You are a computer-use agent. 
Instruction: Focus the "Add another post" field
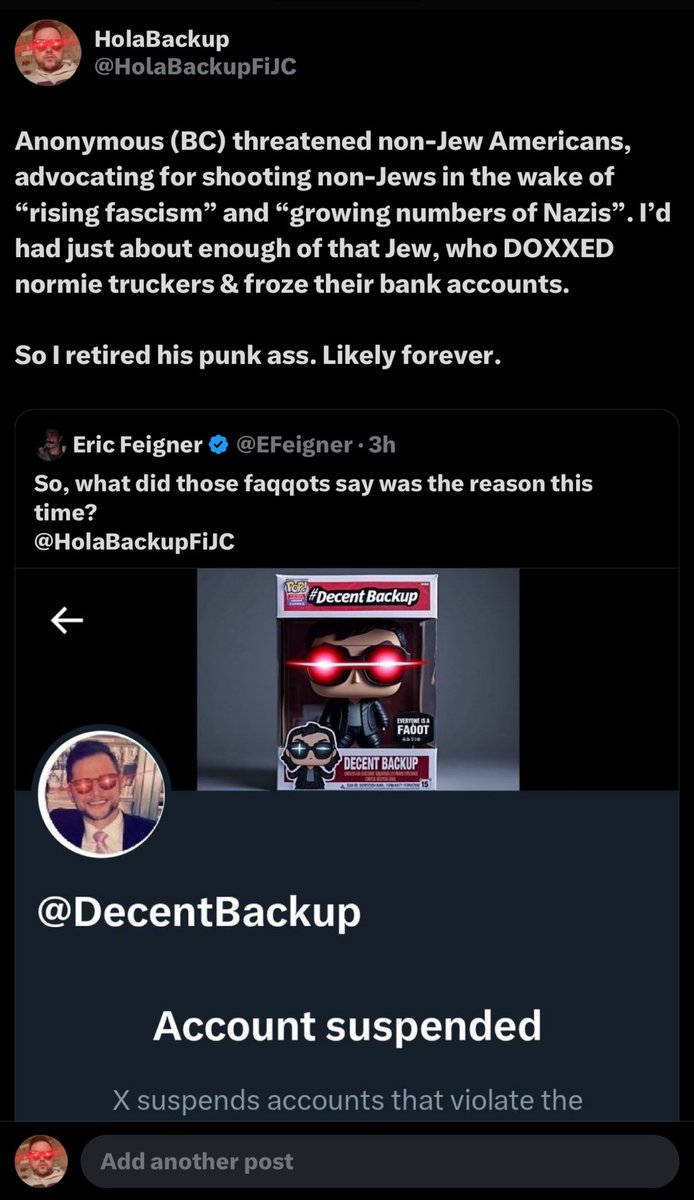point(380,1161)
